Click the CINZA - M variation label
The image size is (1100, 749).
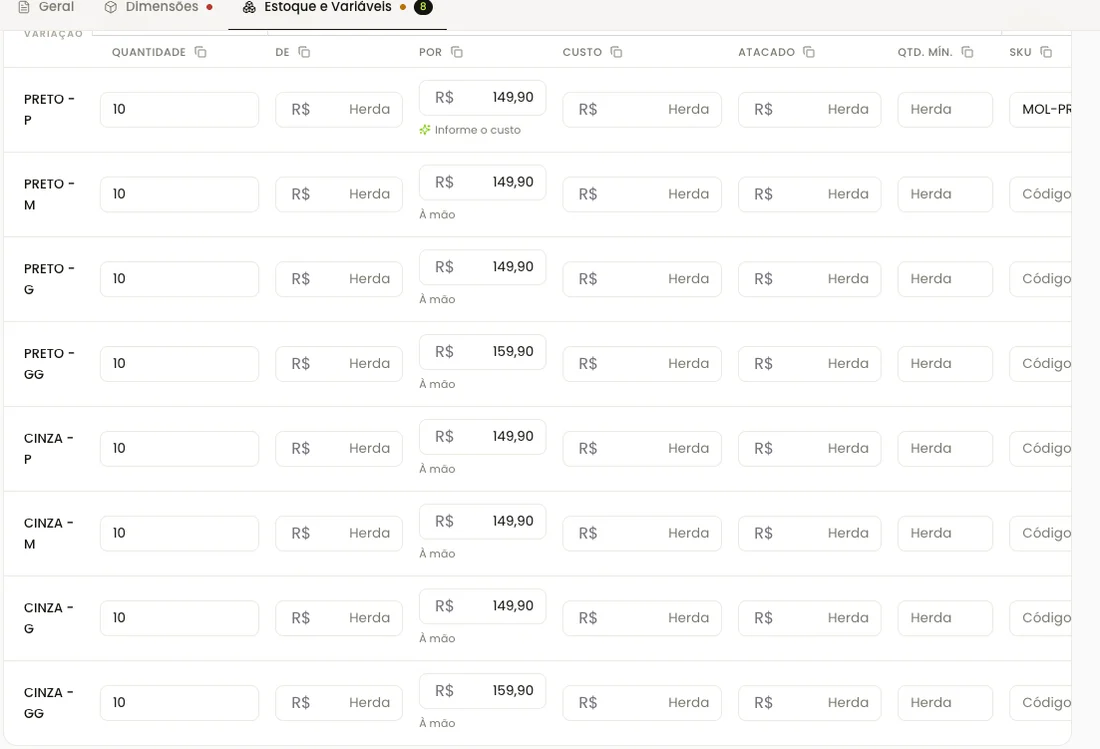click(48, 534)
